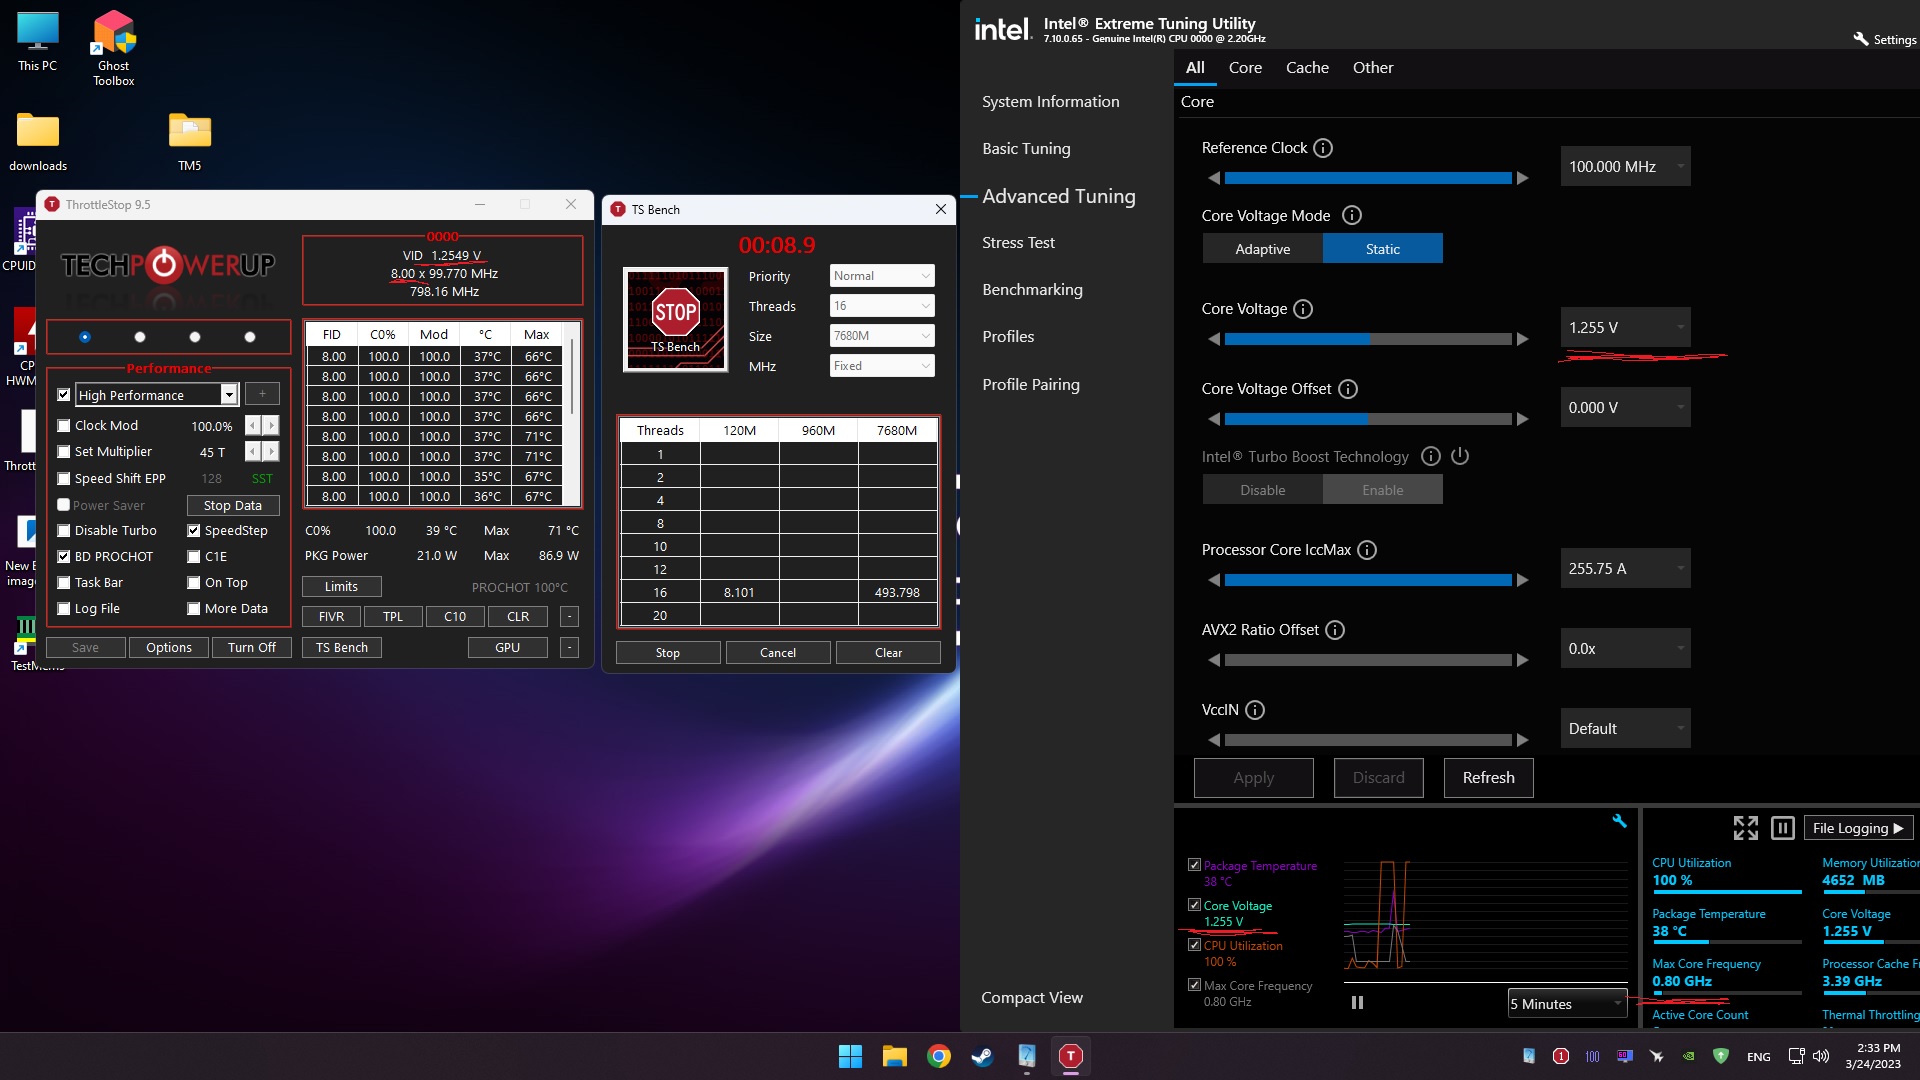Open the Stress Test section
Screen dimensions: 1920x1080
[1018, 243]
